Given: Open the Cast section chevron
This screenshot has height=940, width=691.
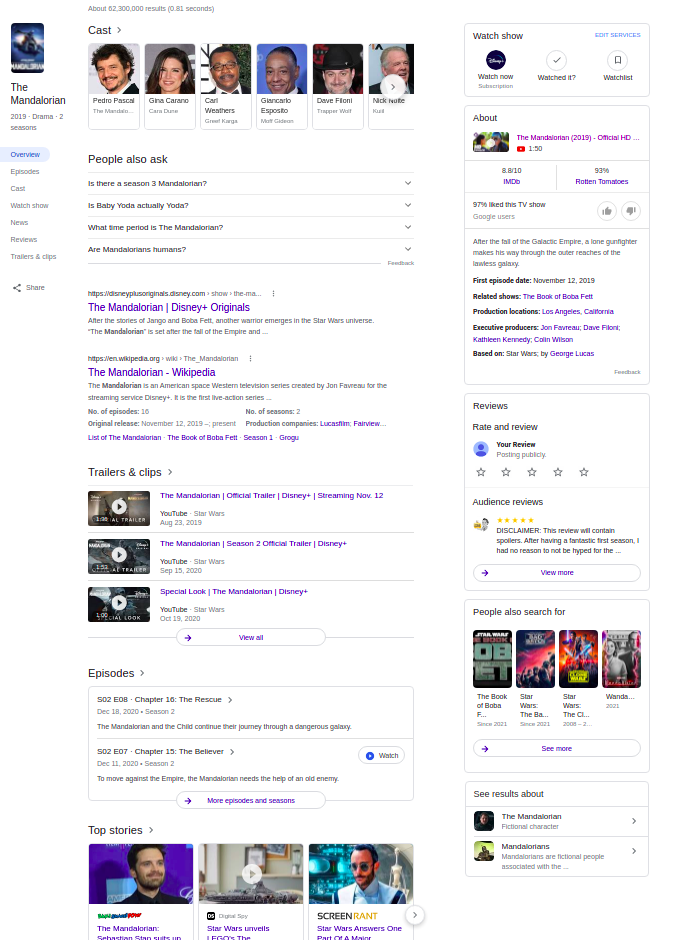Looking at the screenshot, I should click(x=119, y=30).
